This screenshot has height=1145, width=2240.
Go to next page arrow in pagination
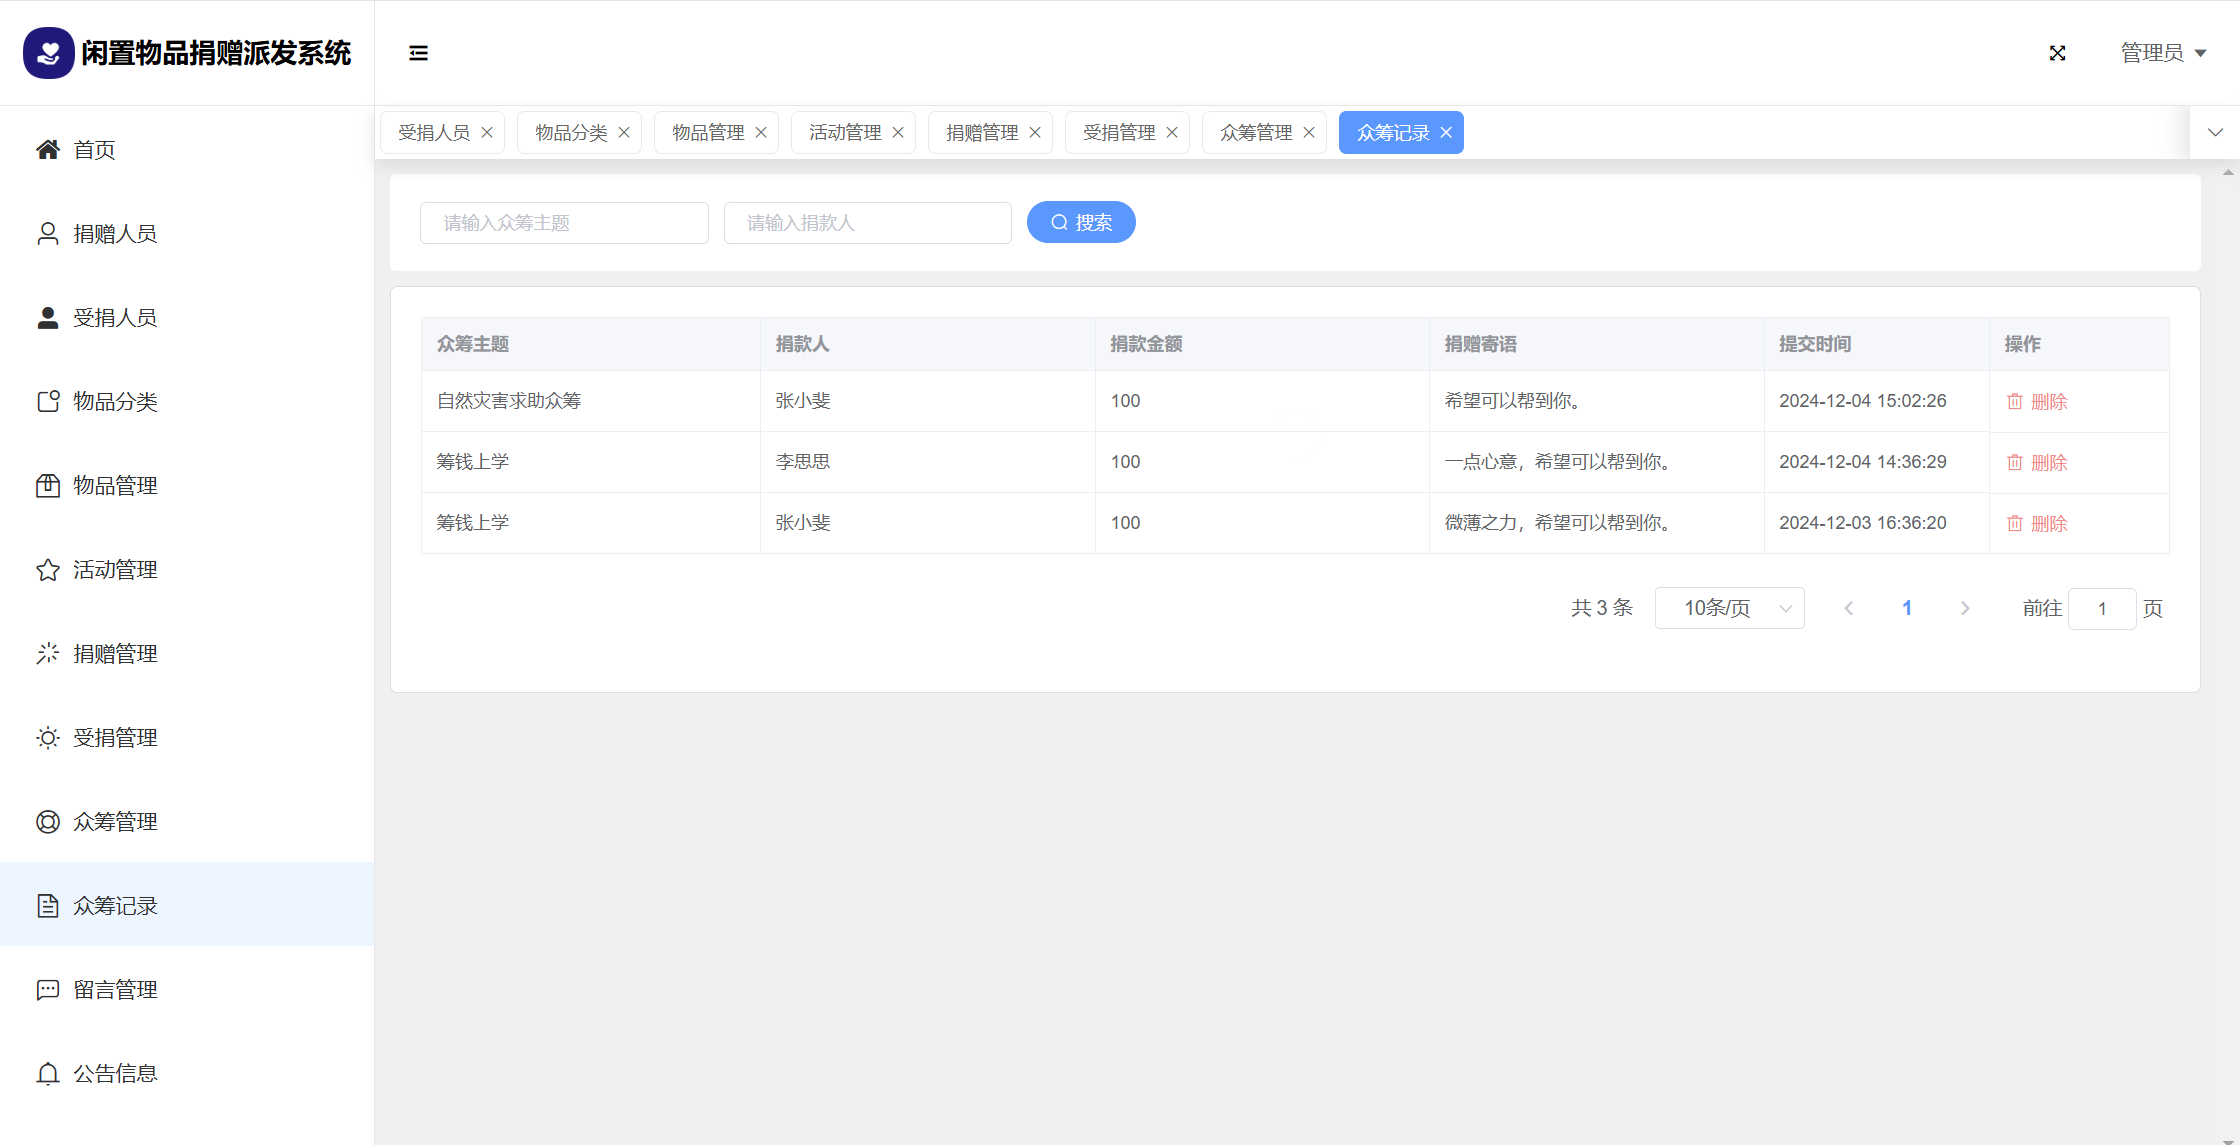(1965, 608)
